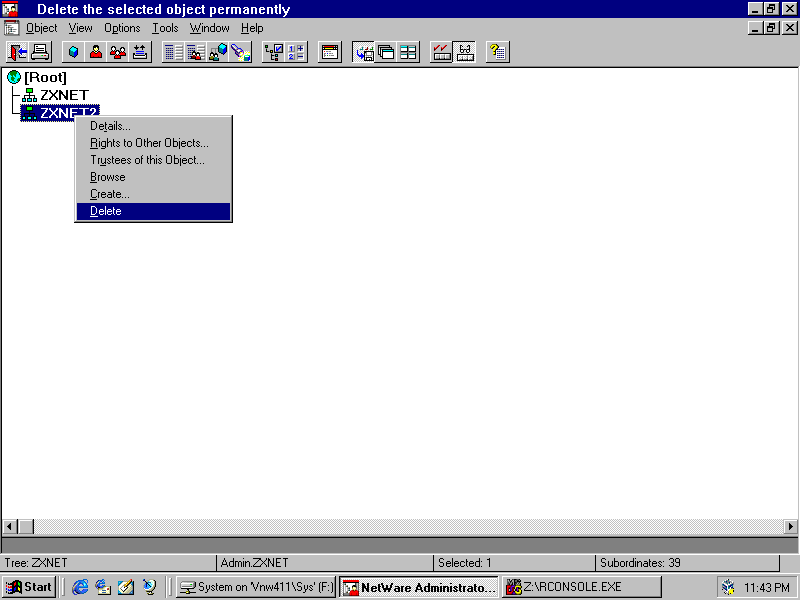Viewport: 800px width, 600px height.
Task: Select the [Root] tree node
Action: [45, 77]
